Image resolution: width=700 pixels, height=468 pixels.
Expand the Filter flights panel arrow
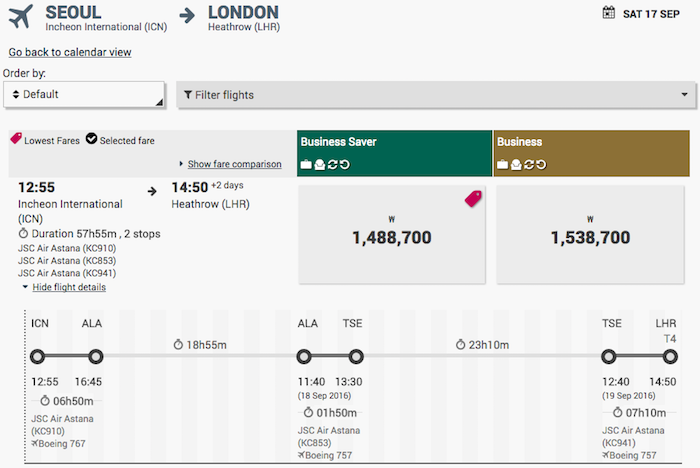(684, 94)
